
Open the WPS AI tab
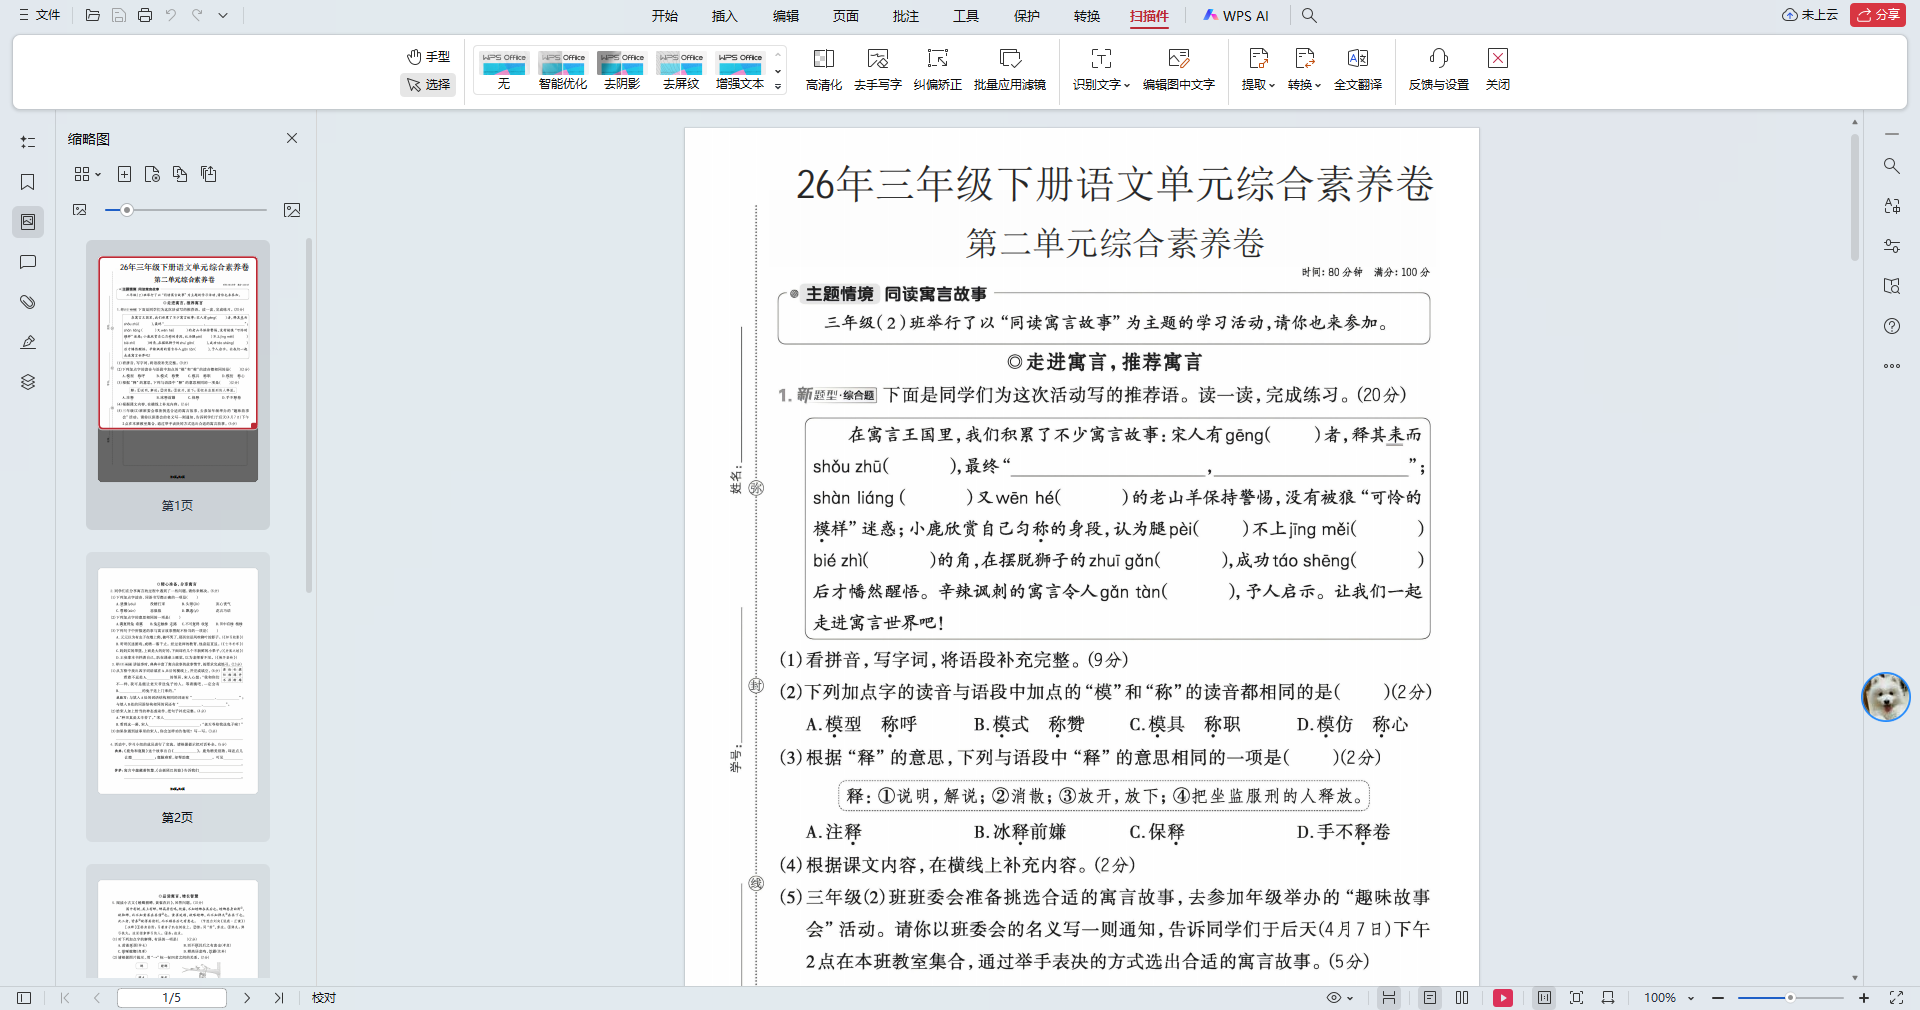coord(1237,16)
